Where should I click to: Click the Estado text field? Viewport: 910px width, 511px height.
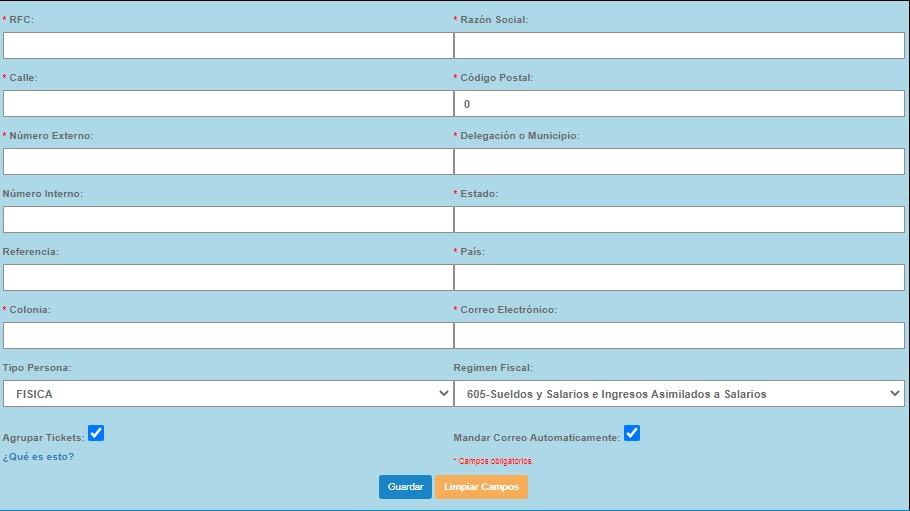tap(679, 220)
